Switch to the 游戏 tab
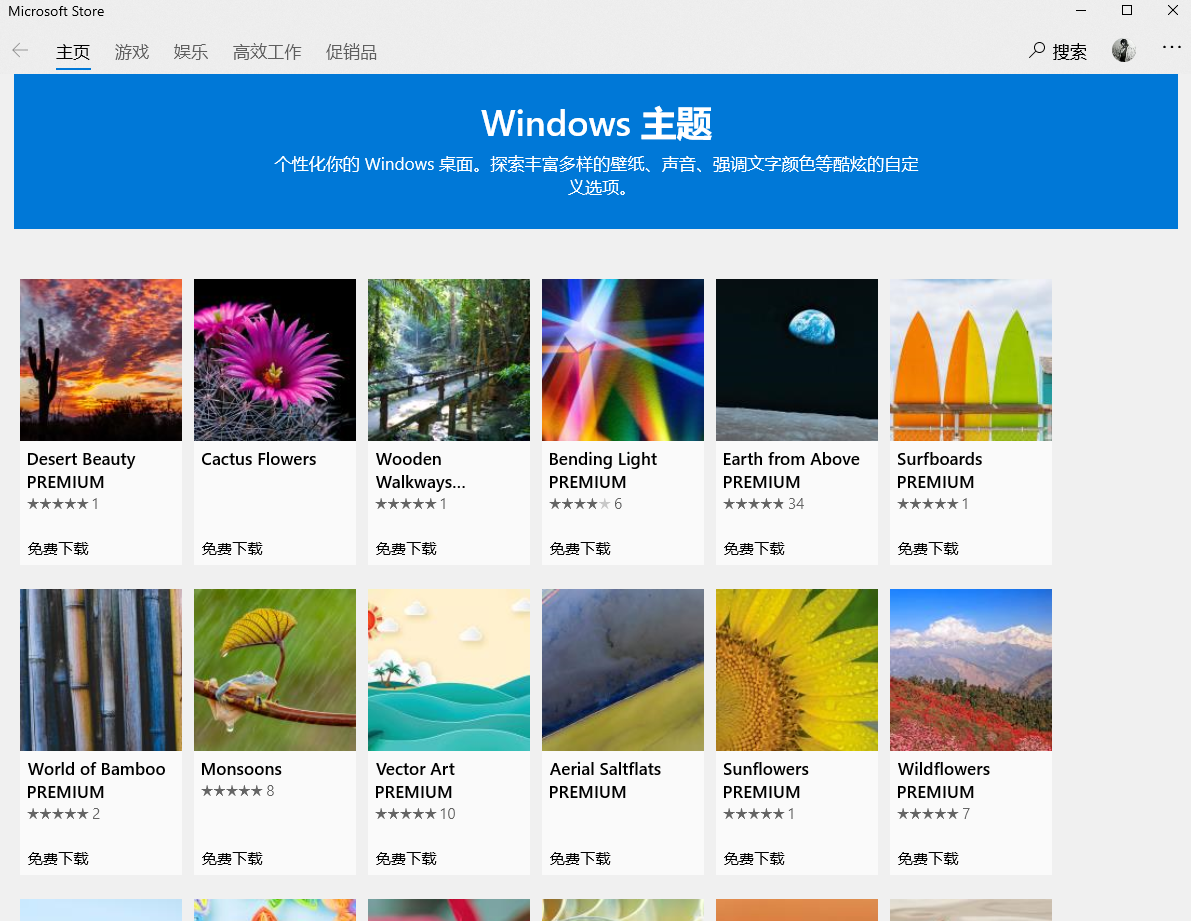The image size is (1191, 921). (131, 52)
